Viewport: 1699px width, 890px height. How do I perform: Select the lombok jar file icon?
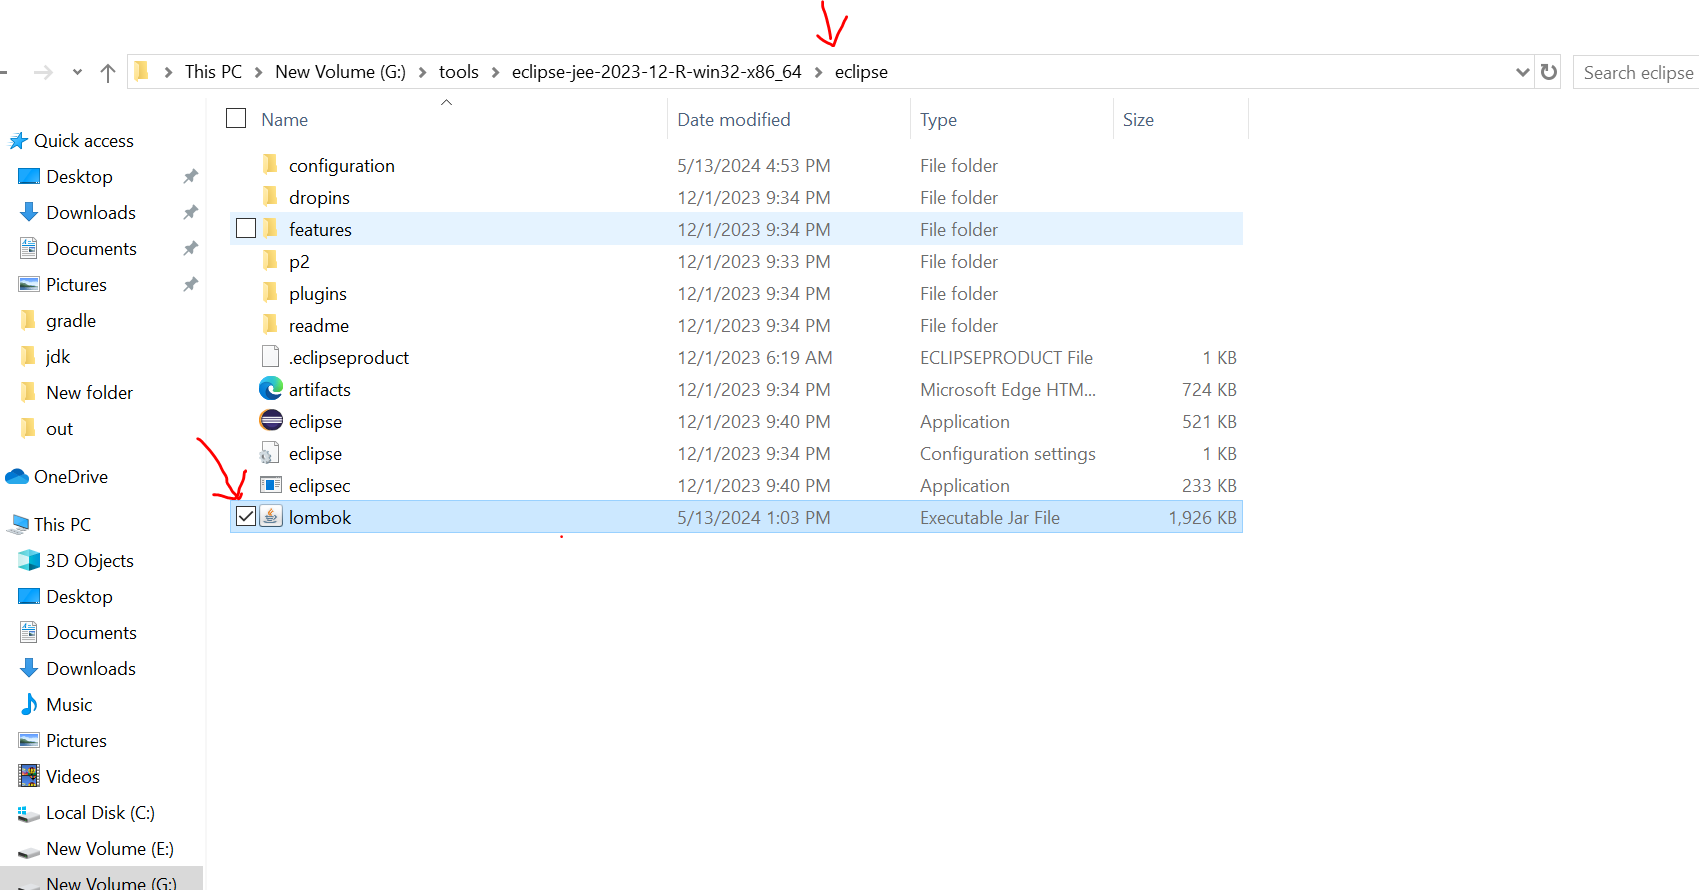pyautogui.click(x=270, y=517)
